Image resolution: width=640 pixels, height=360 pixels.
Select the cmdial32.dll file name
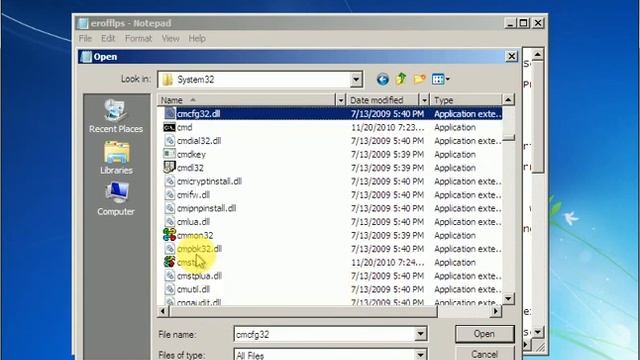pos(199,141)
